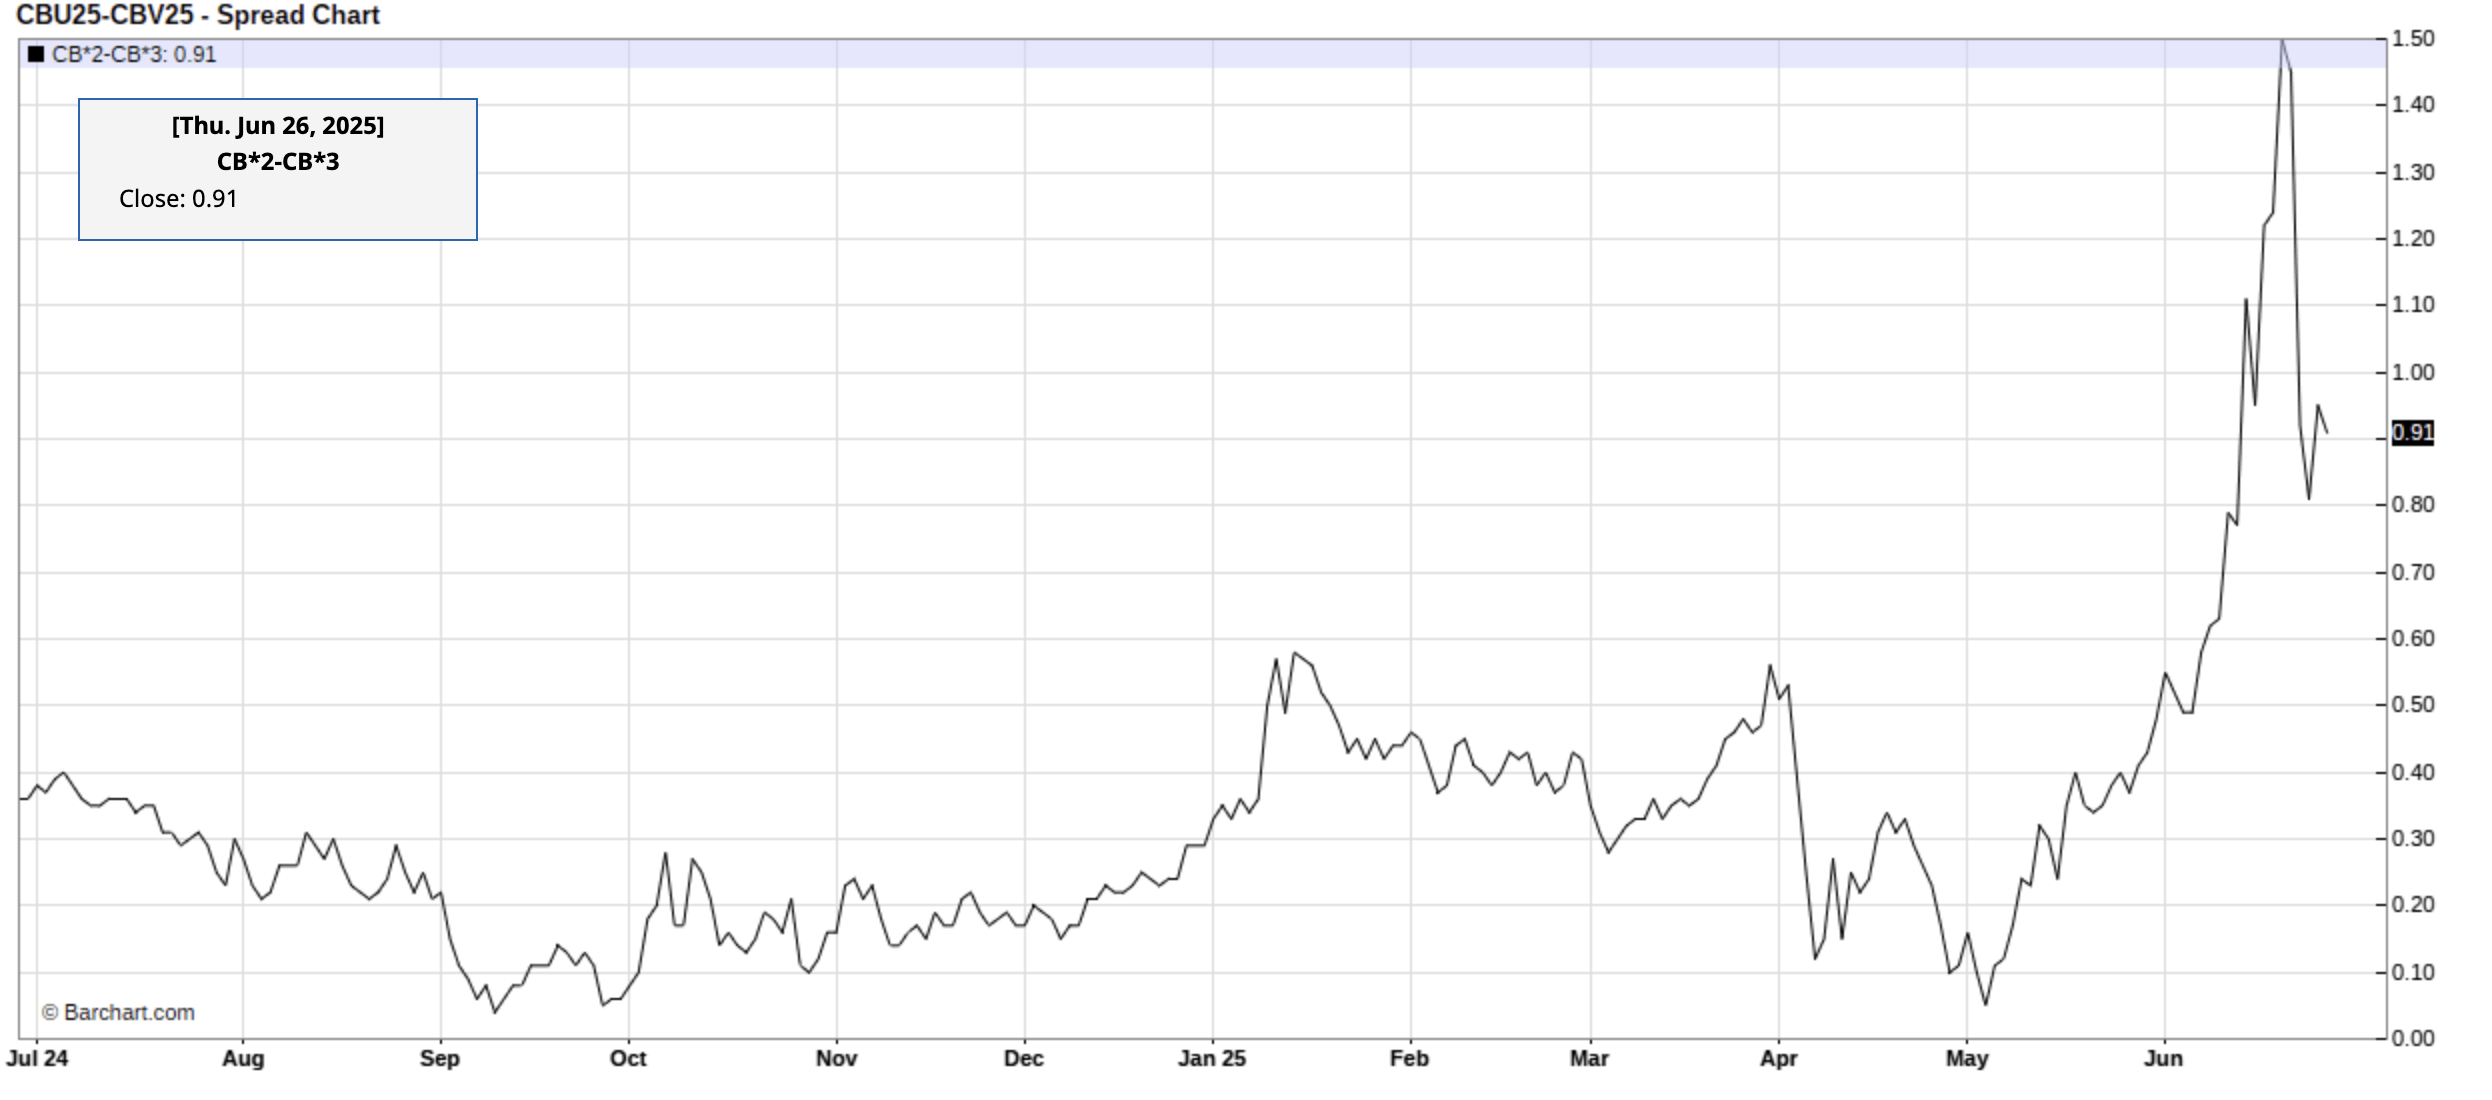Click the black legend square beside CB*2-CB*3

click(36, 54)
